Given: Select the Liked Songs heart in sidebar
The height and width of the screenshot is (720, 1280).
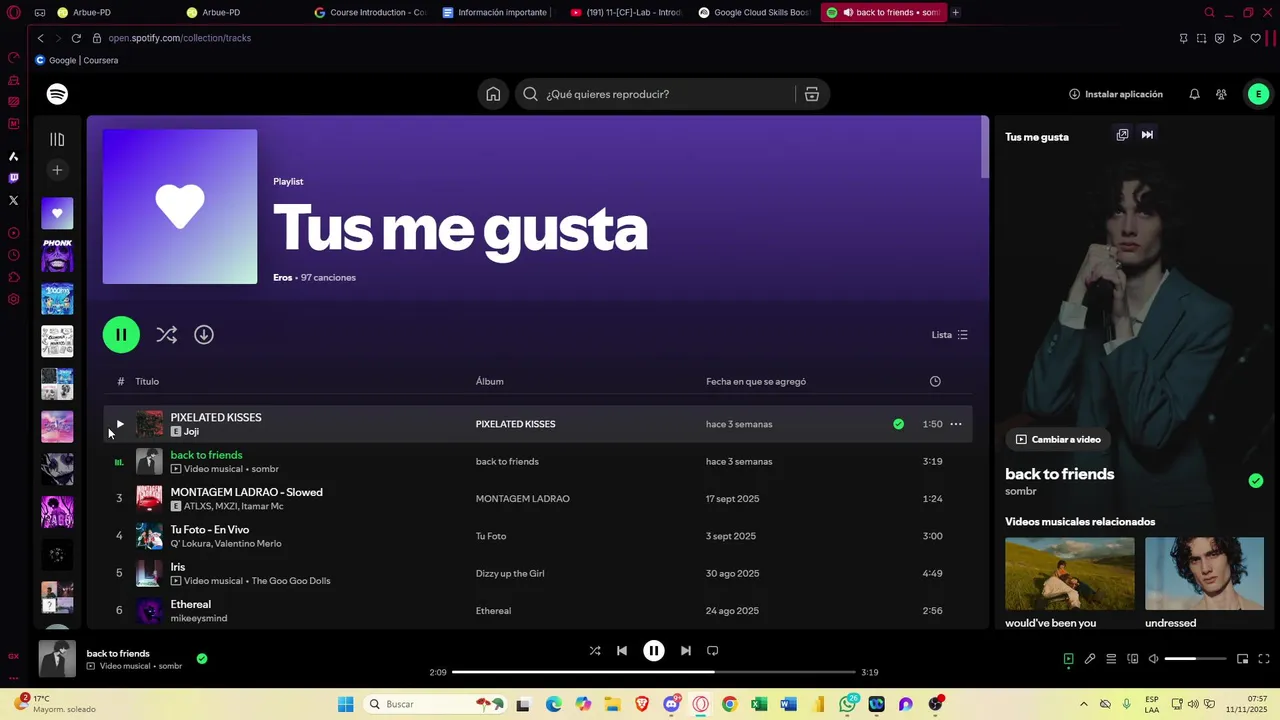Looking at the screenshot, I should [57, 213].
